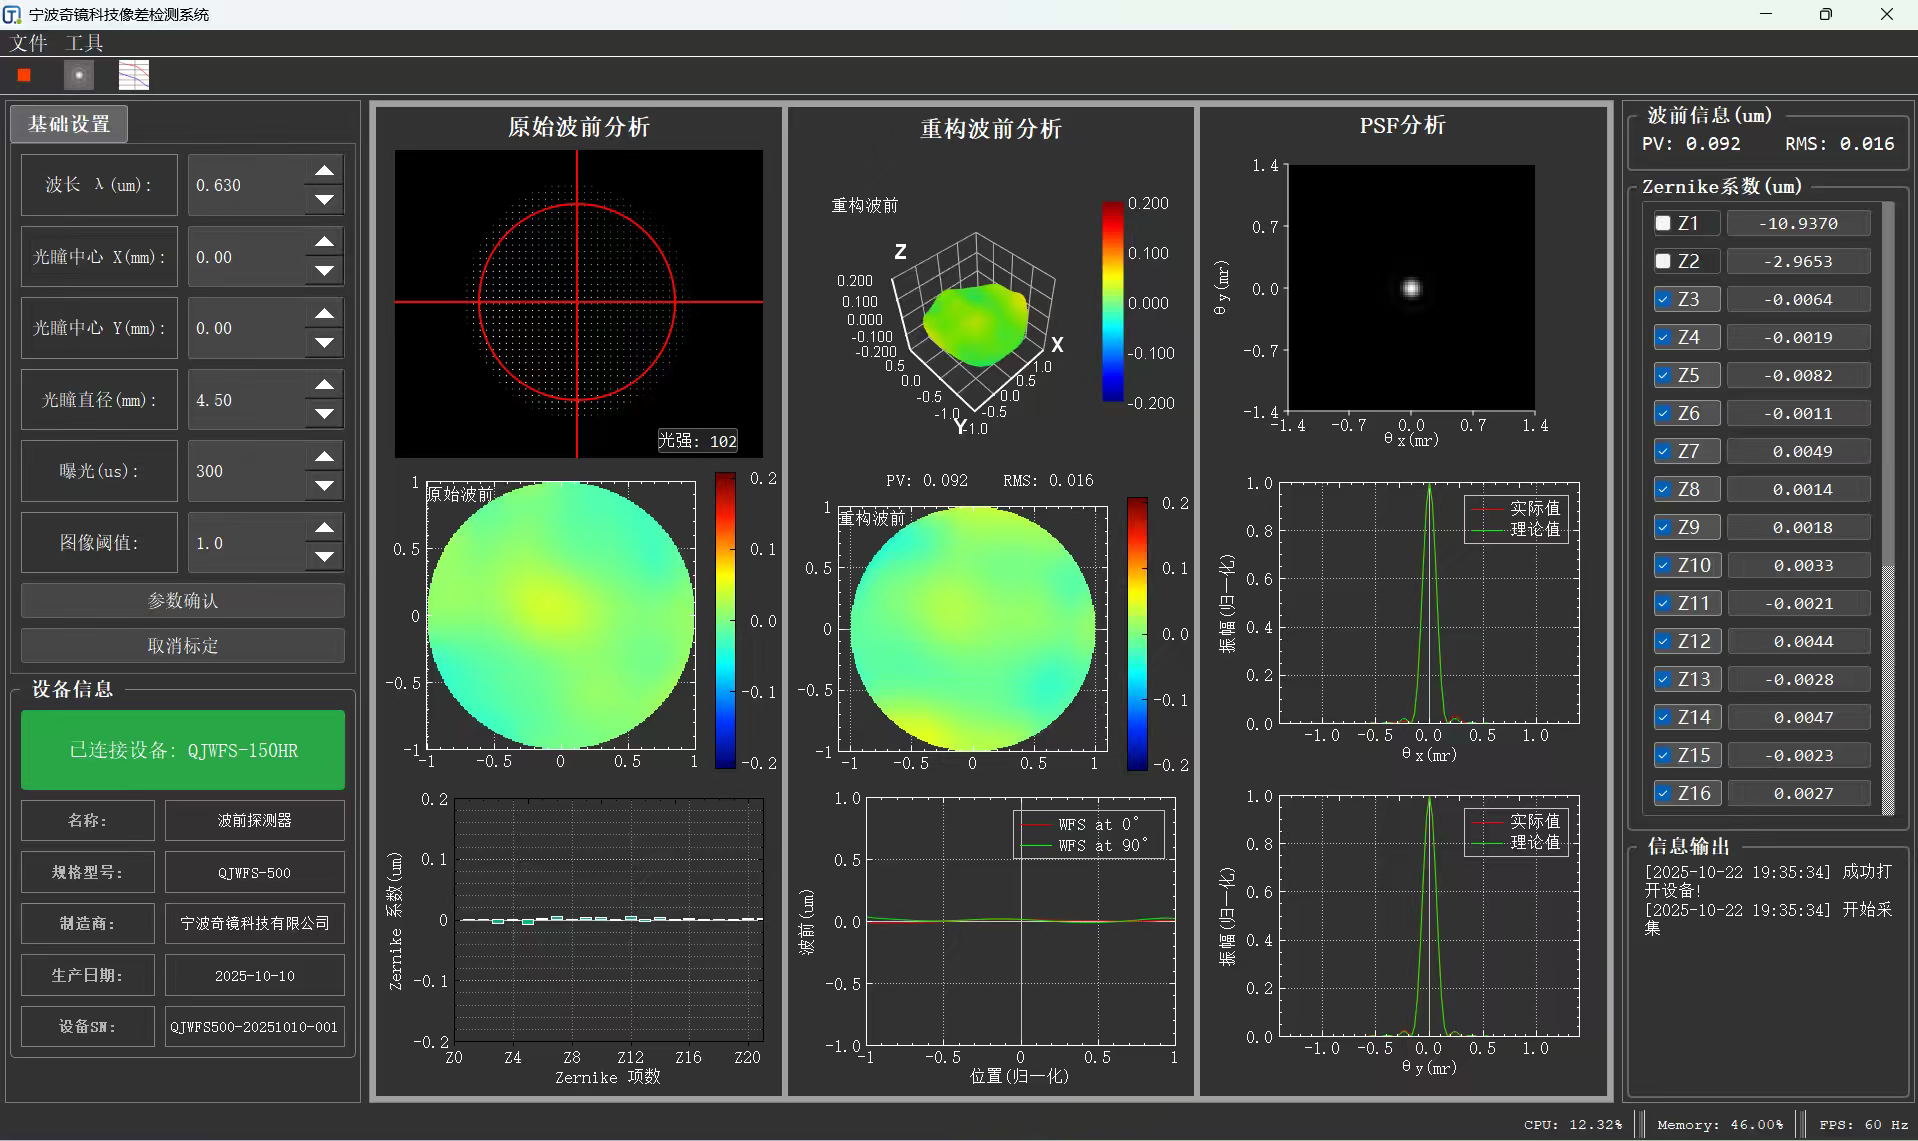The image size is (1918, 1141).
Task: Open the 文件 menu
Action: click(x=29, y=43)
